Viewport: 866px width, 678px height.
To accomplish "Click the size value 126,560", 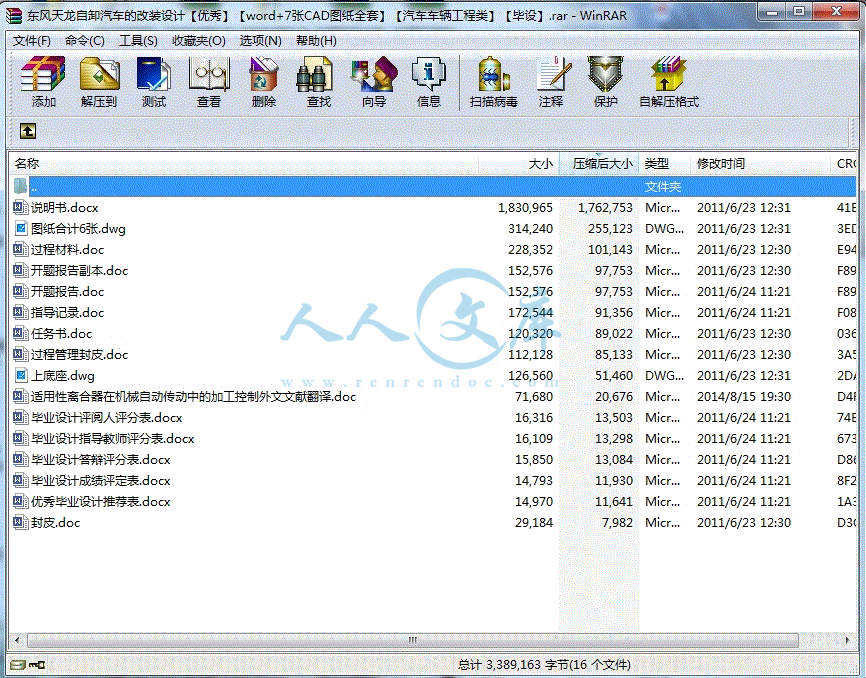I will pos(530,375).
